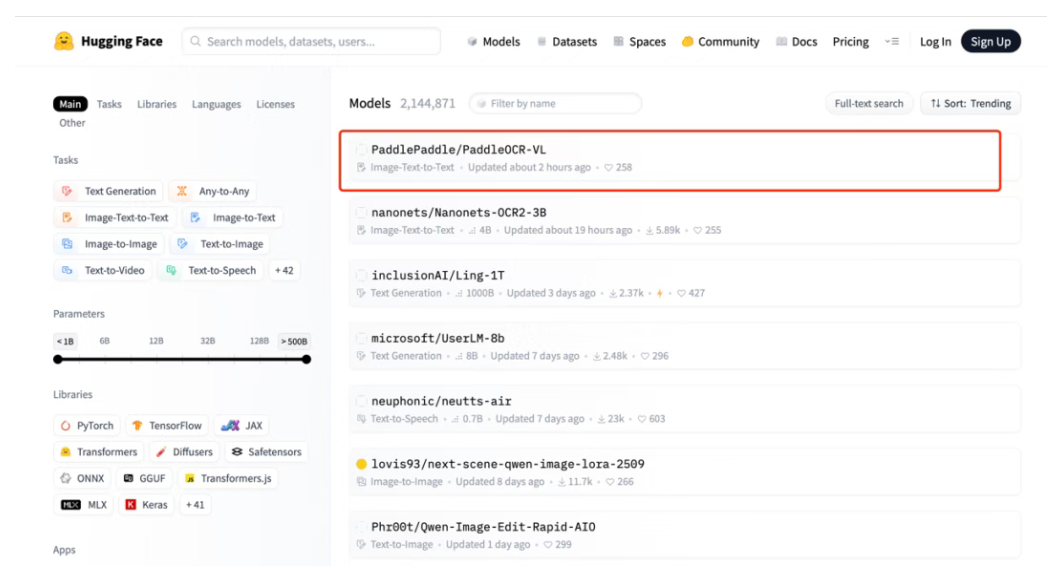The width and height of the screenshot is (1056, 582).
Task: Click the Text Generation task icon
Action: 67,191
